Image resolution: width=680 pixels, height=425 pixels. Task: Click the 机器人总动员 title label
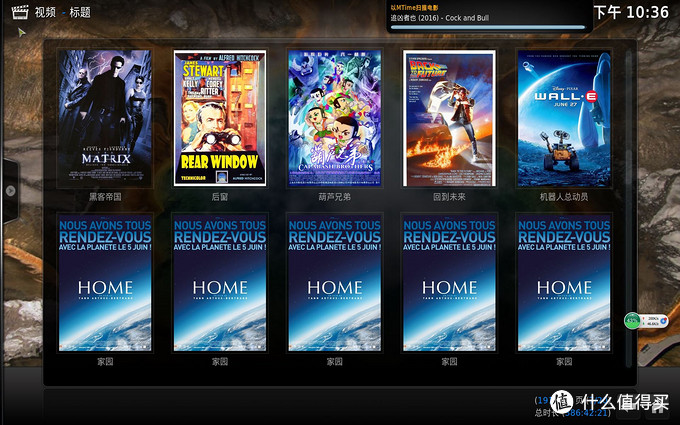tap(564, 197)
